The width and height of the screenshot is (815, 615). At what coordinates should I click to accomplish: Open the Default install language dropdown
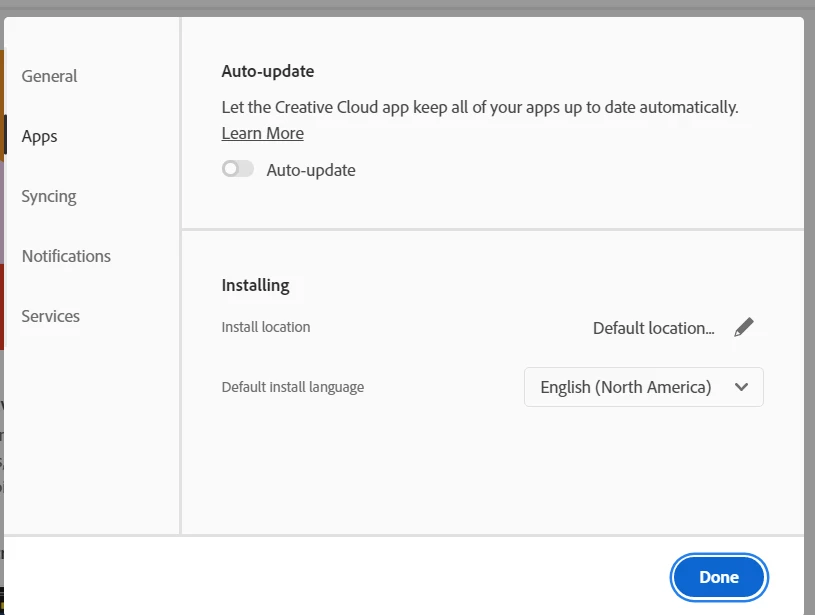pyautogui.click(x=643, y=387)
